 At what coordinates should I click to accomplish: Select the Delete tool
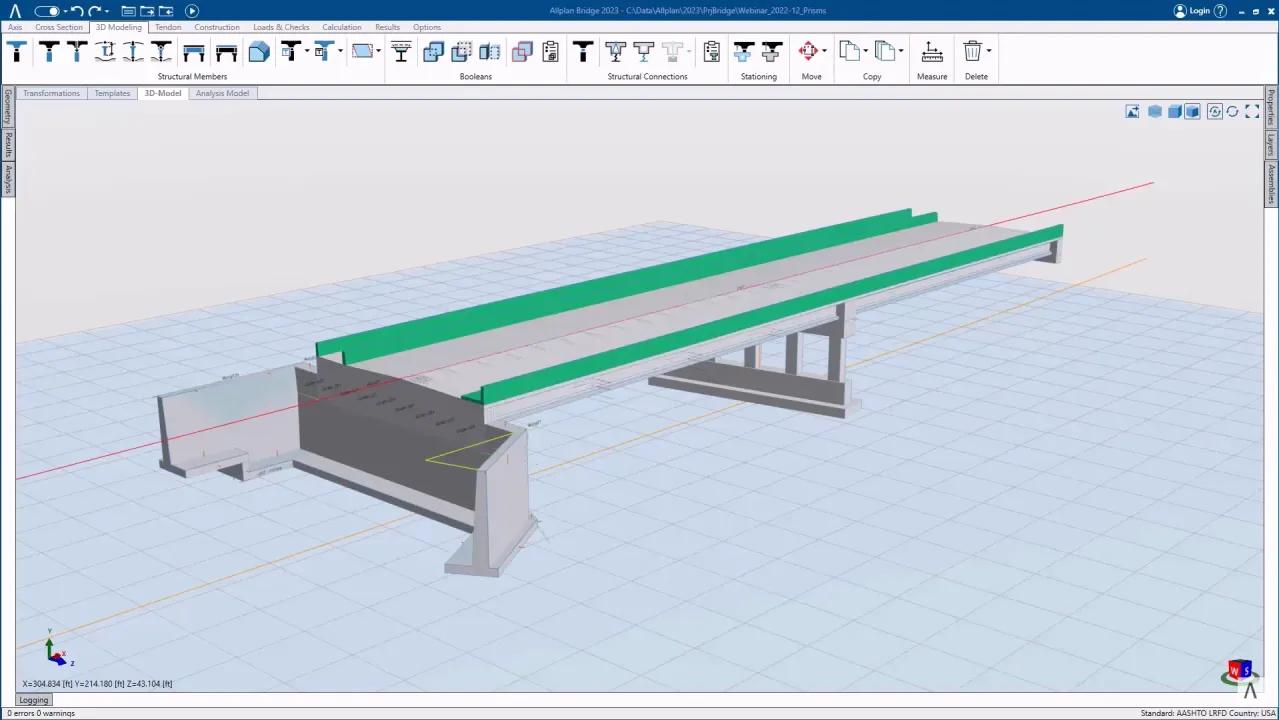point(970,52)
